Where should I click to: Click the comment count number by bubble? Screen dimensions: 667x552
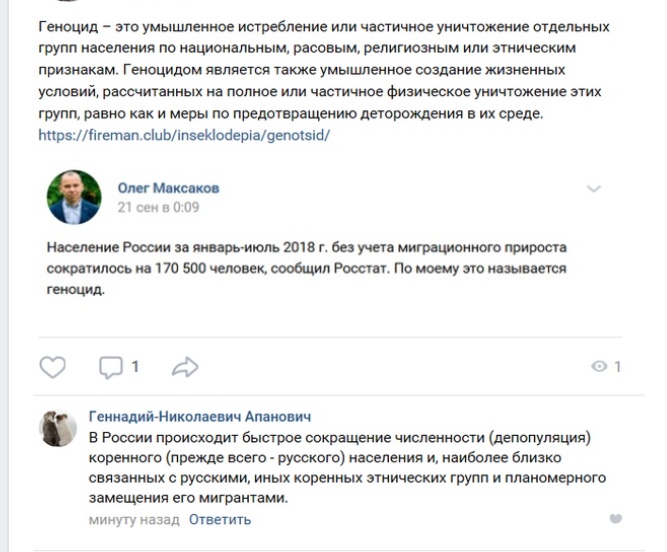135,367
